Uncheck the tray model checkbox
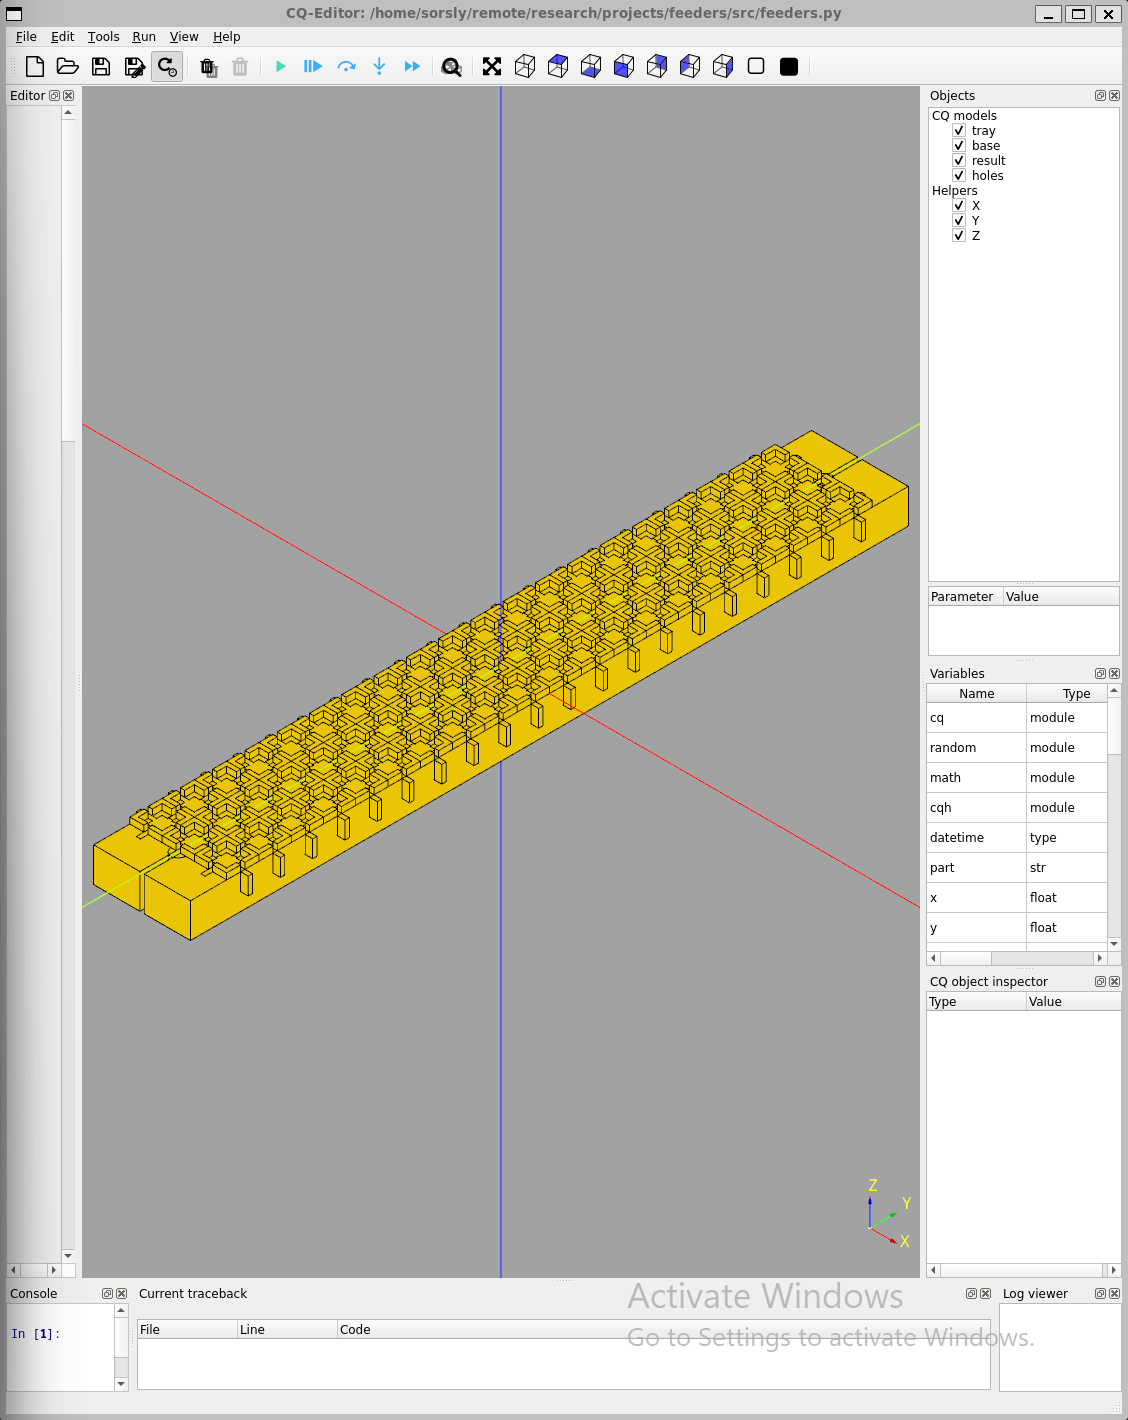The image size is (1128, 1420). coord(959,131)
